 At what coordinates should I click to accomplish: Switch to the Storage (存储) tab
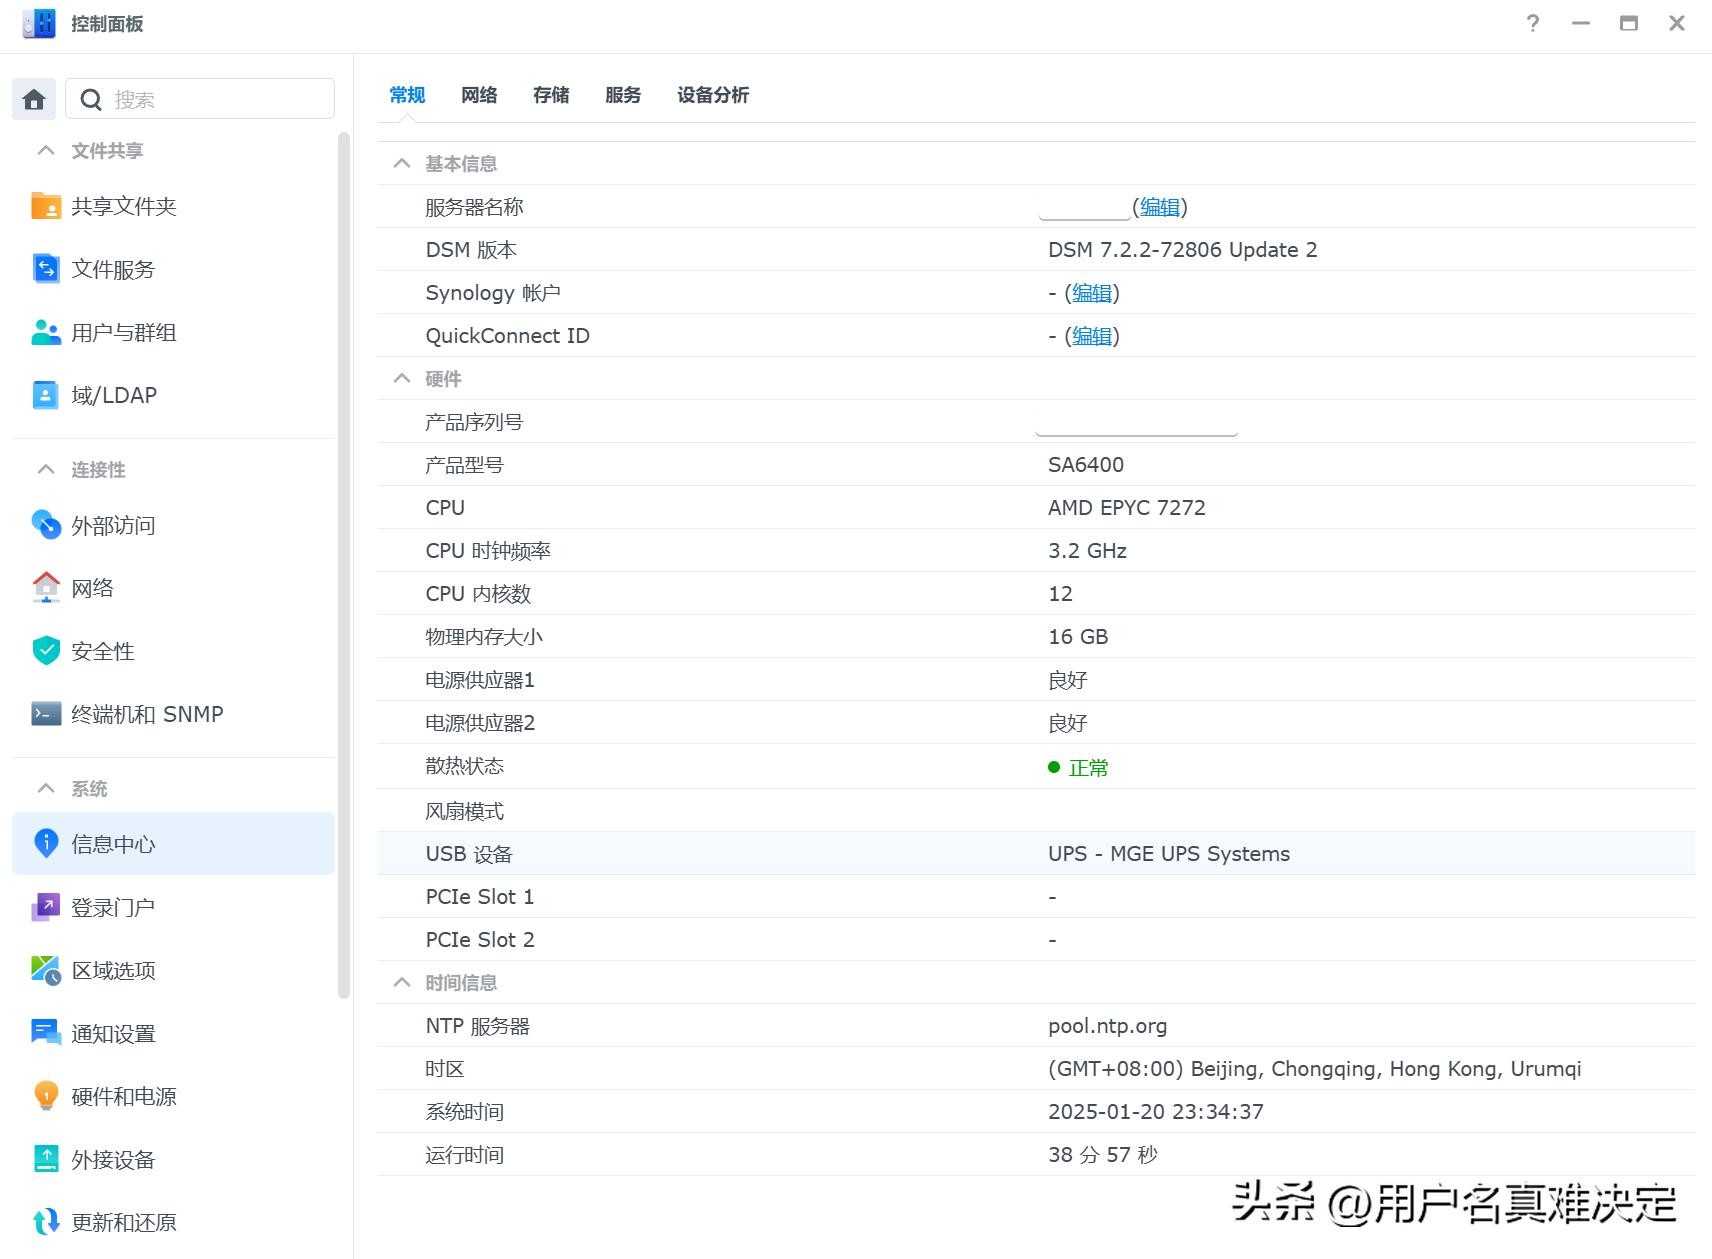click(551, 95)
